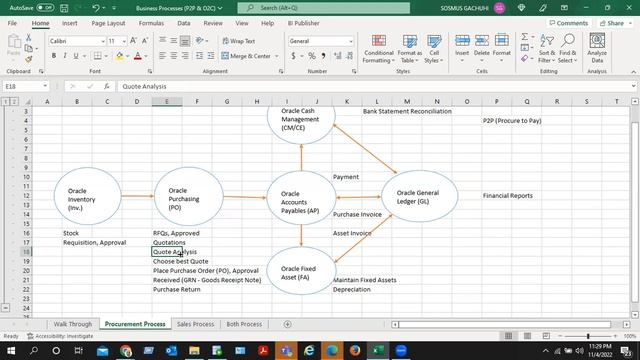Image resolution: width=640 pixels, height=360 pixels.
Task: Open Find & Select magnifier
Action: (x=568, y=49)
